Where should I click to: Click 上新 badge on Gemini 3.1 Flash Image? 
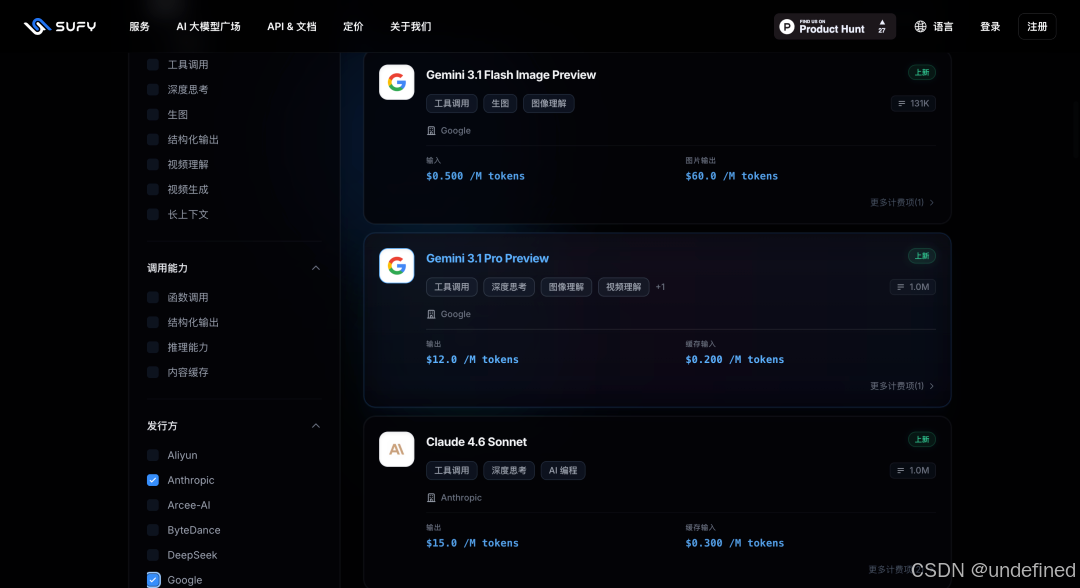pyautogui.click(x=922, y=72)
